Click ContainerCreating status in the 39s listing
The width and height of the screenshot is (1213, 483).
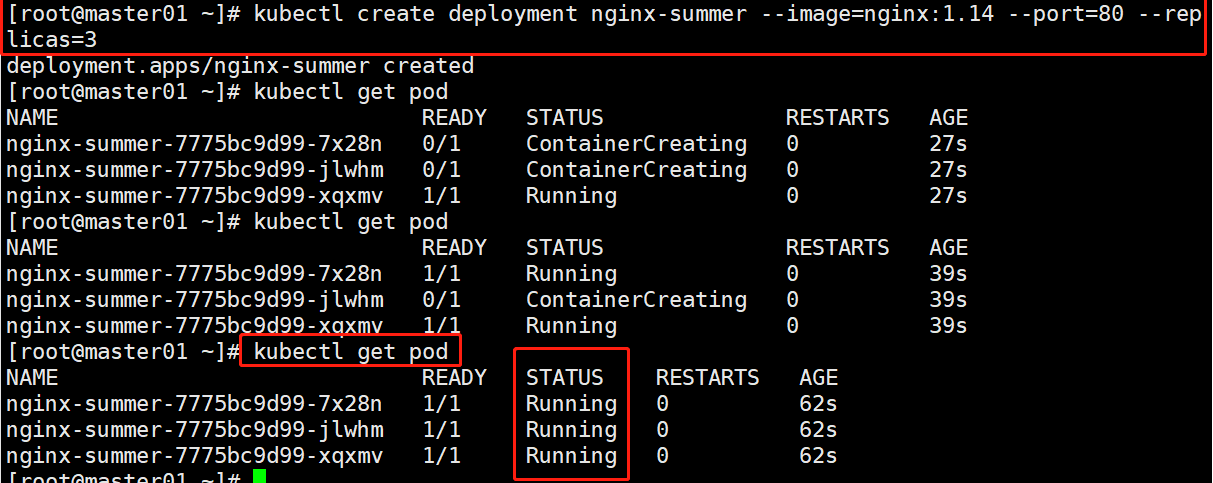pos(636,300)
